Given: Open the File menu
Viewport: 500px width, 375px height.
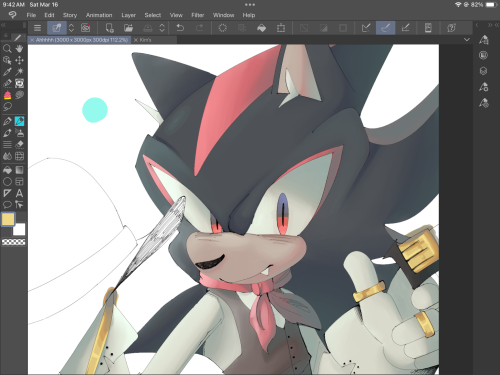Looking at the screenshot, I should (31, 15).
